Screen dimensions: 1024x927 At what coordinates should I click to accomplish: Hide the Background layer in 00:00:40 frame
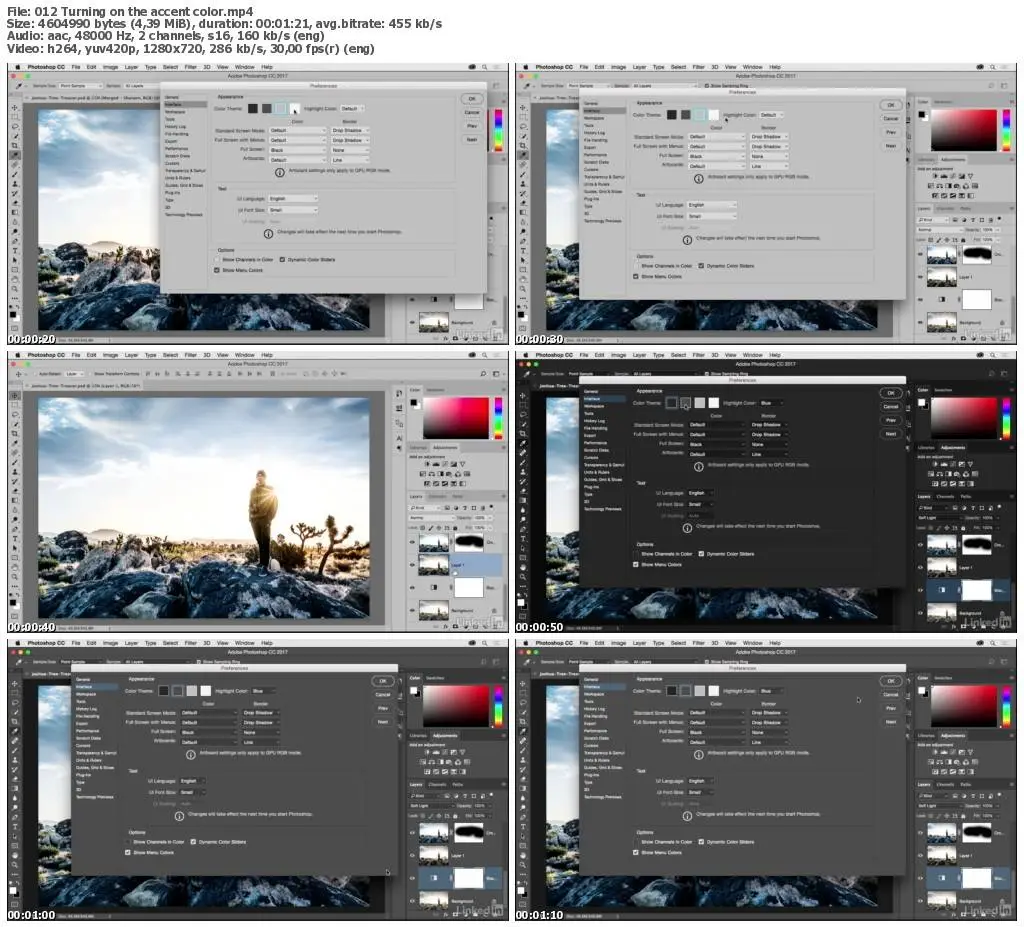[412, 610]
